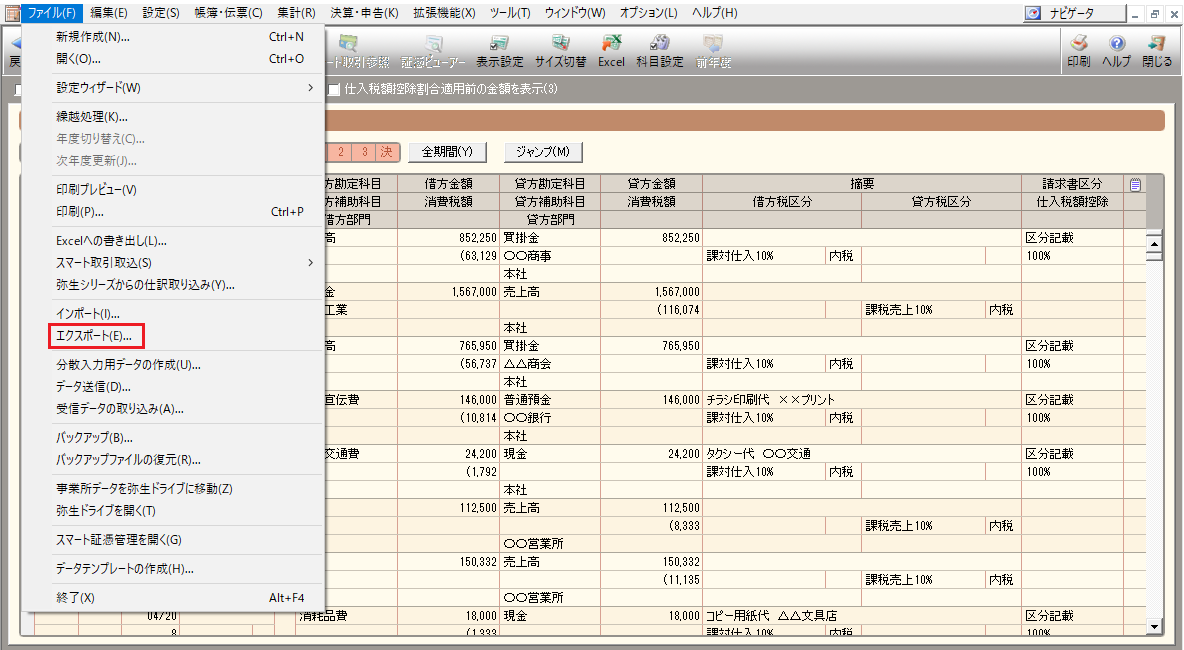Open the 帳簿・伝票(C) menu
This screenshot has height=650, width=1184.
point(228,13)
